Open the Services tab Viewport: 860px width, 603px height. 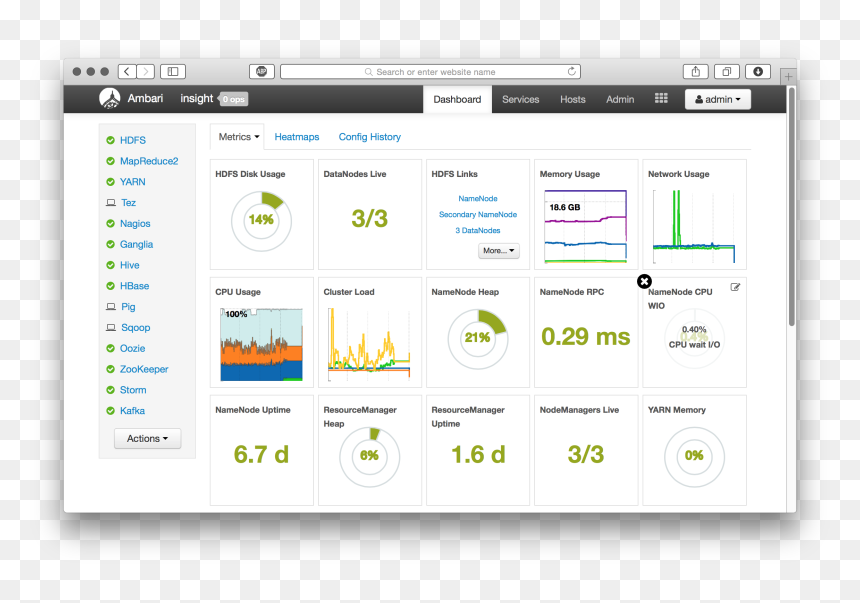point(520,99)
